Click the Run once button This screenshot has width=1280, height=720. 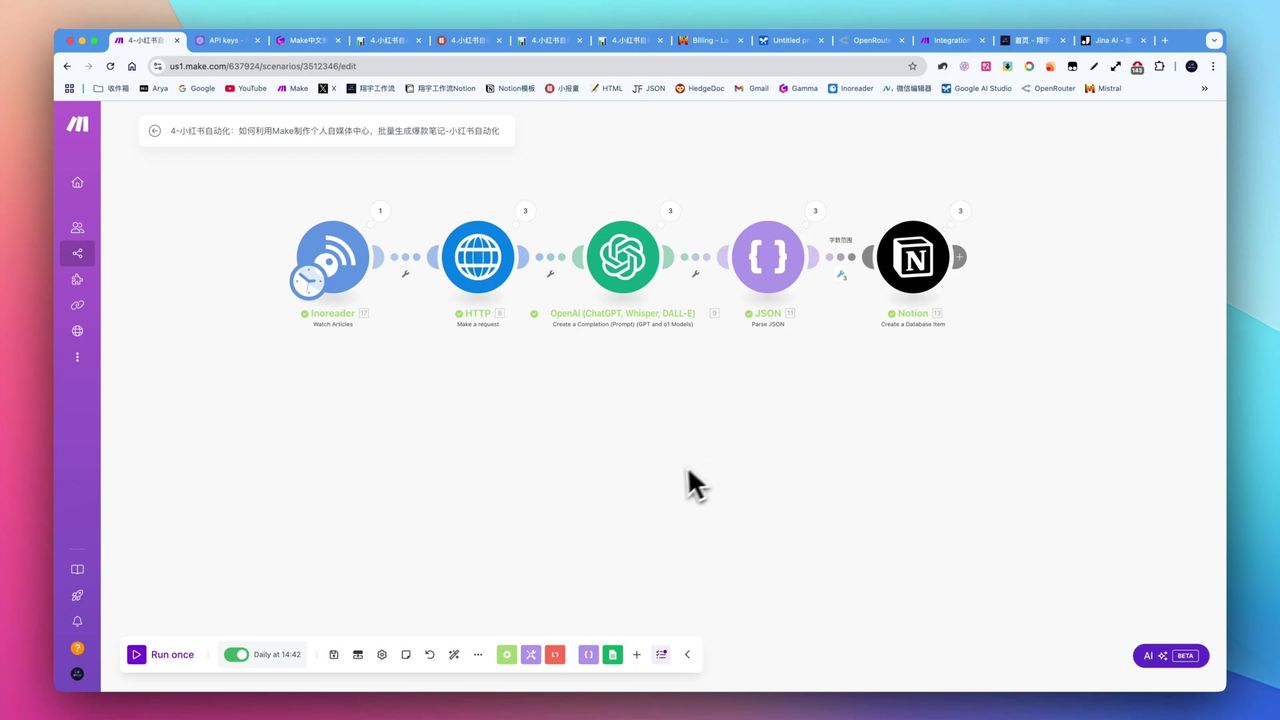click(x=162, y=655)
